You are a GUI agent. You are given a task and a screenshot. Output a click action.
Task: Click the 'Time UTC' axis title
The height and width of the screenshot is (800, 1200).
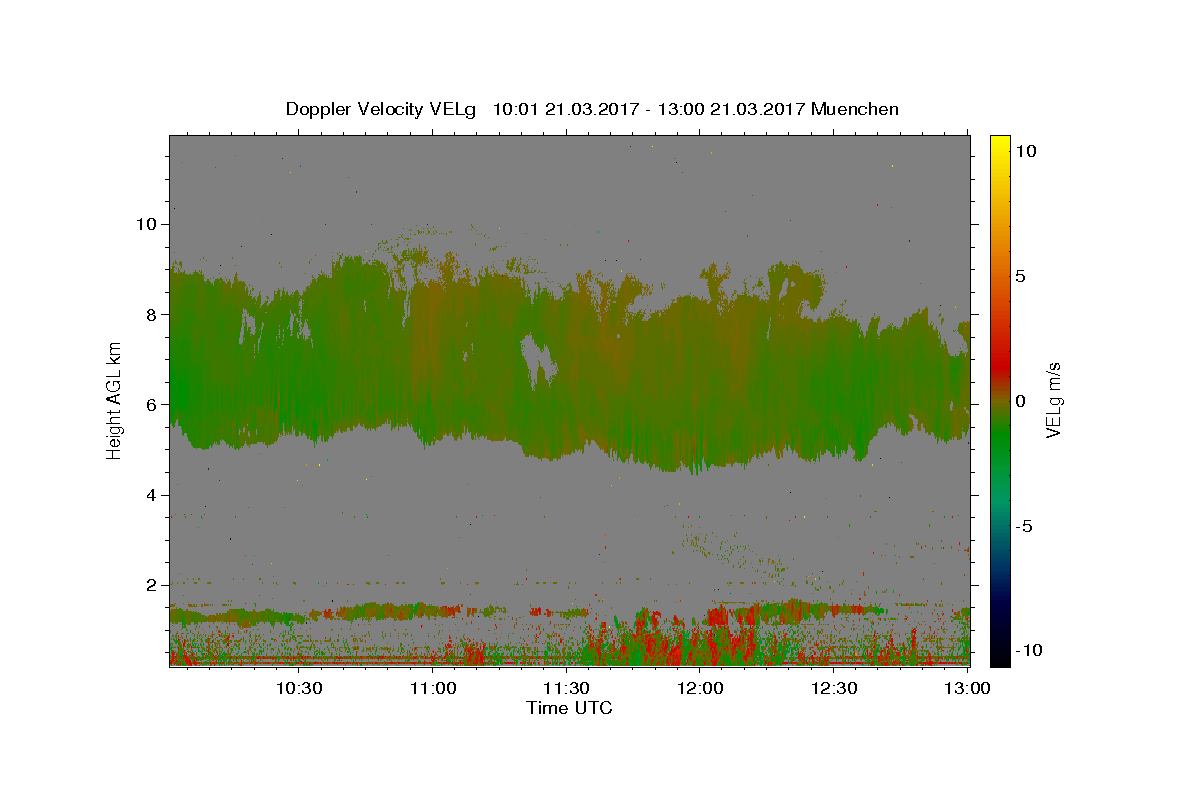coord(569,708)
